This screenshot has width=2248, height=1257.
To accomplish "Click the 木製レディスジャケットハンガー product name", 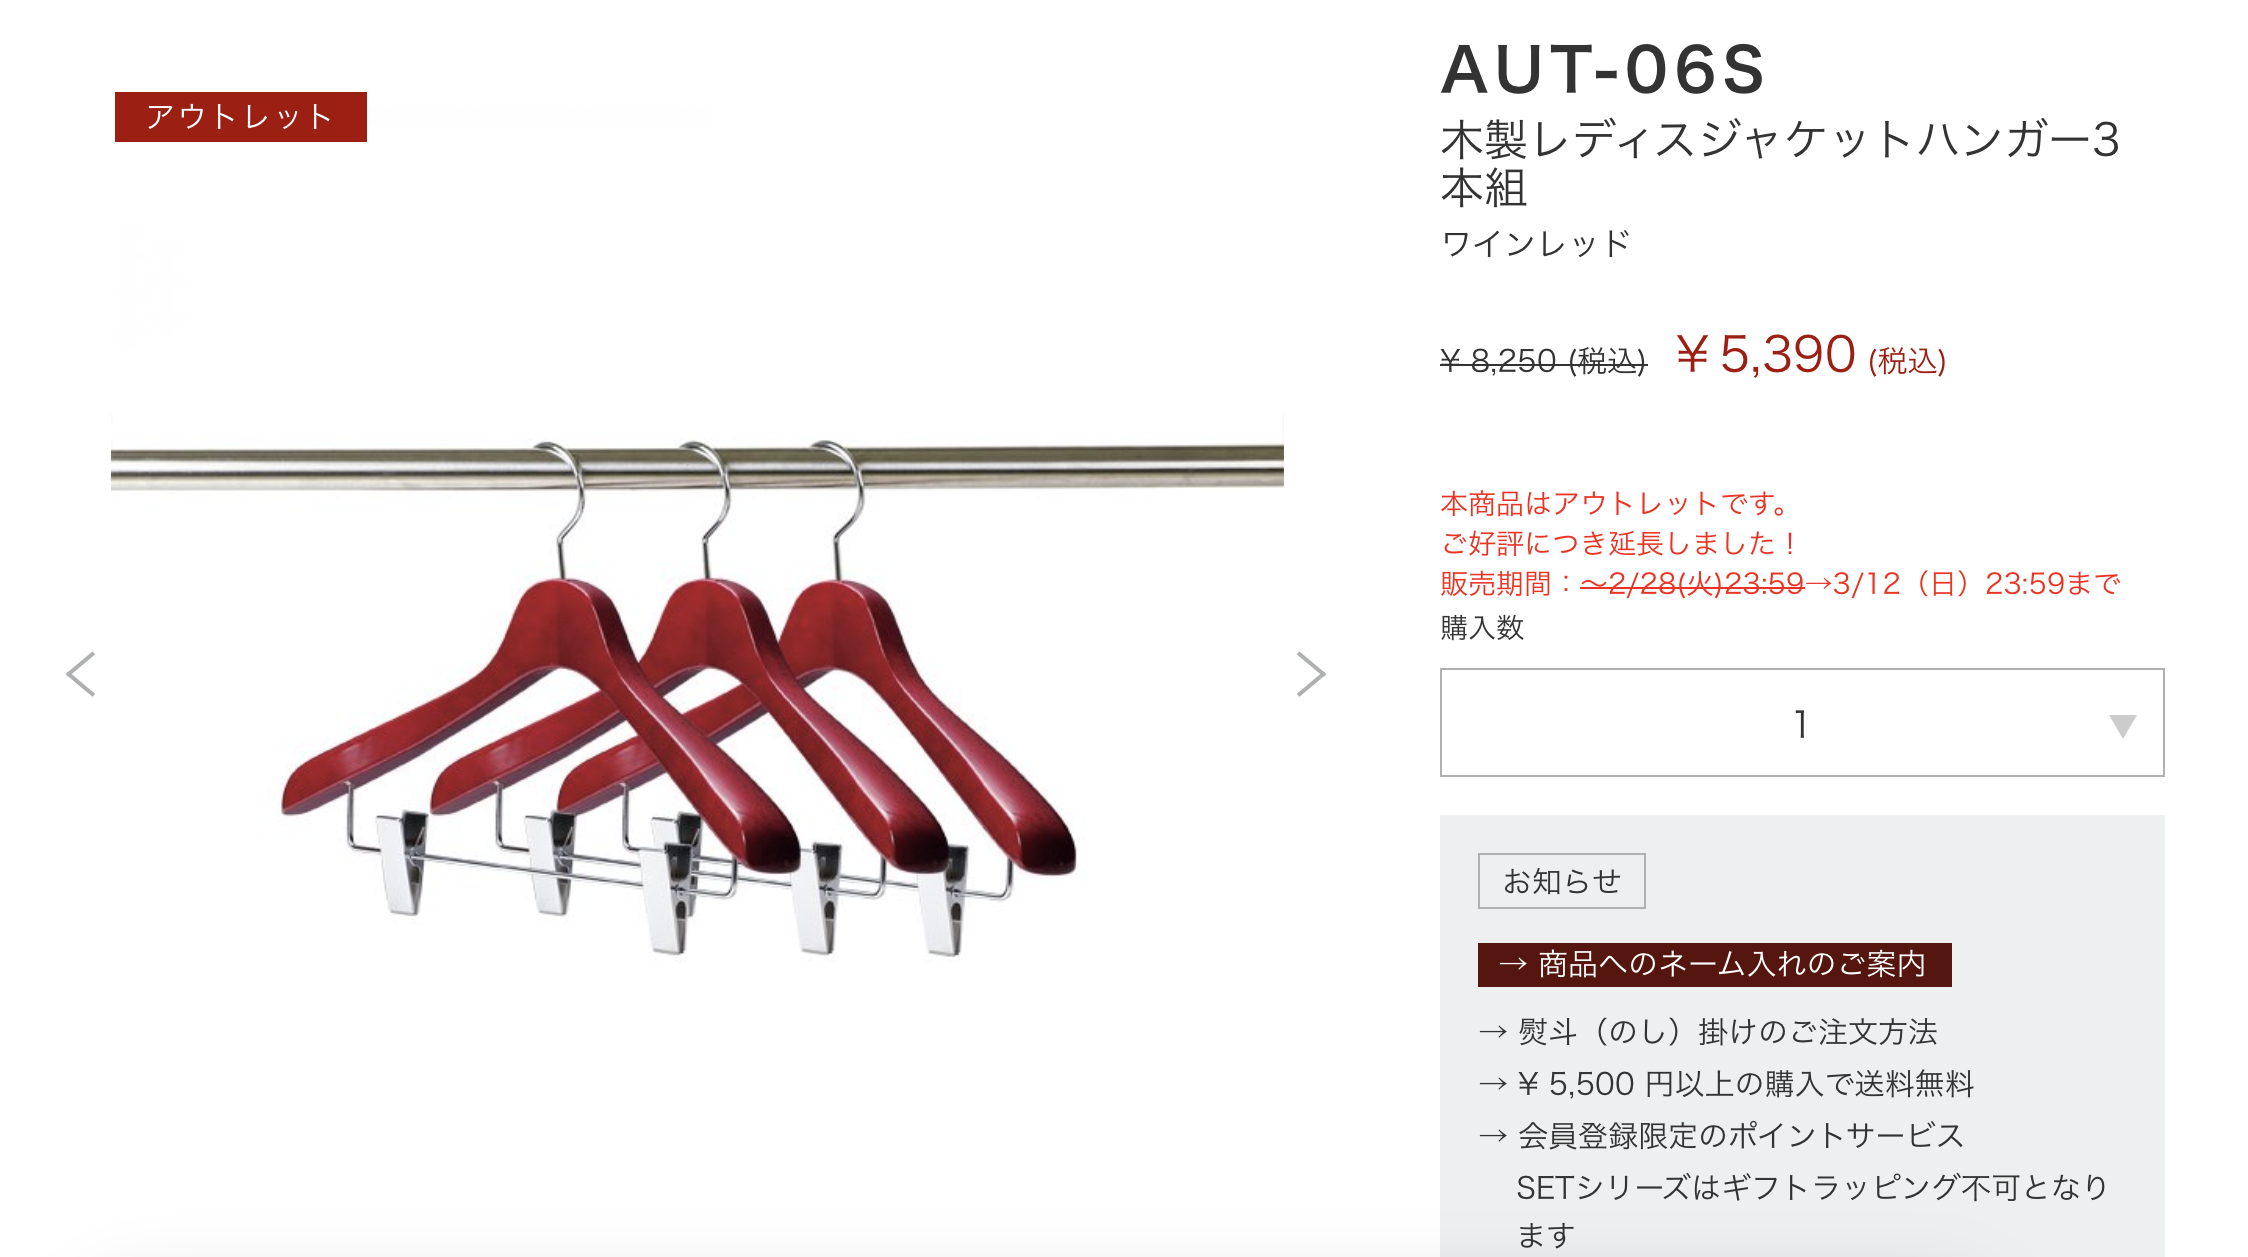I will tap(1780, 163).
